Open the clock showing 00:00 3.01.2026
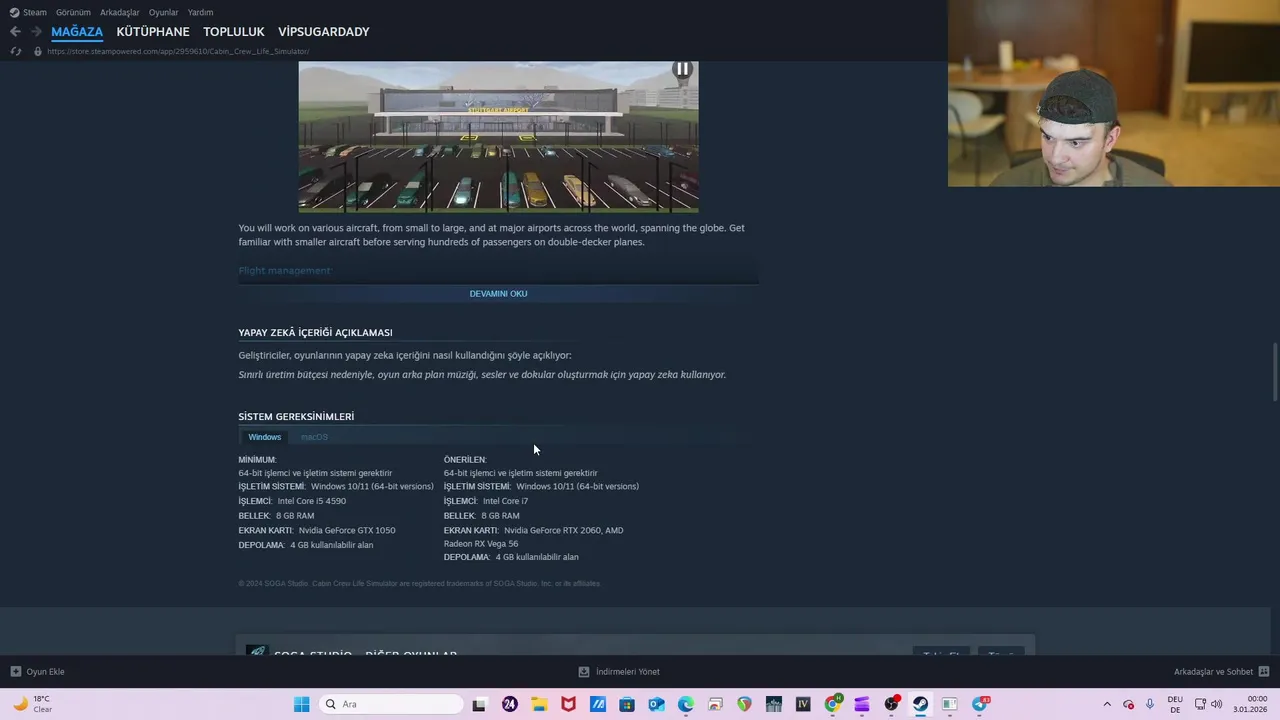 click(x=1250, y=704)
